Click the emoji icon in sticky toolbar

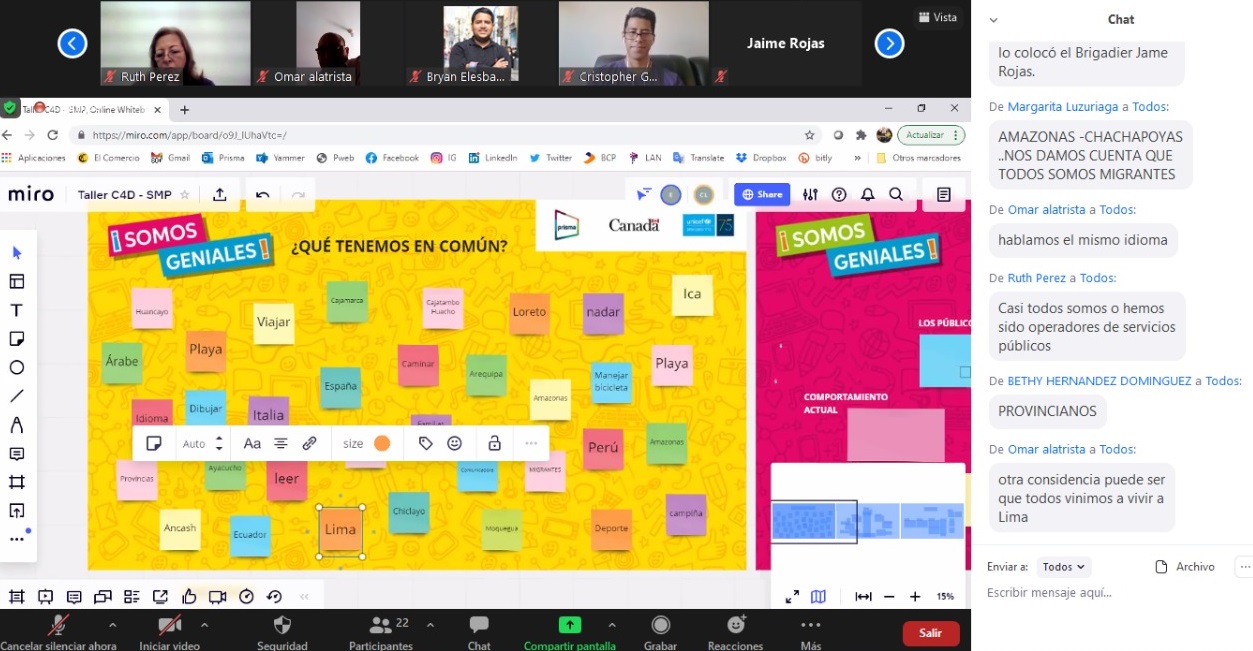(x=455, y=443)
